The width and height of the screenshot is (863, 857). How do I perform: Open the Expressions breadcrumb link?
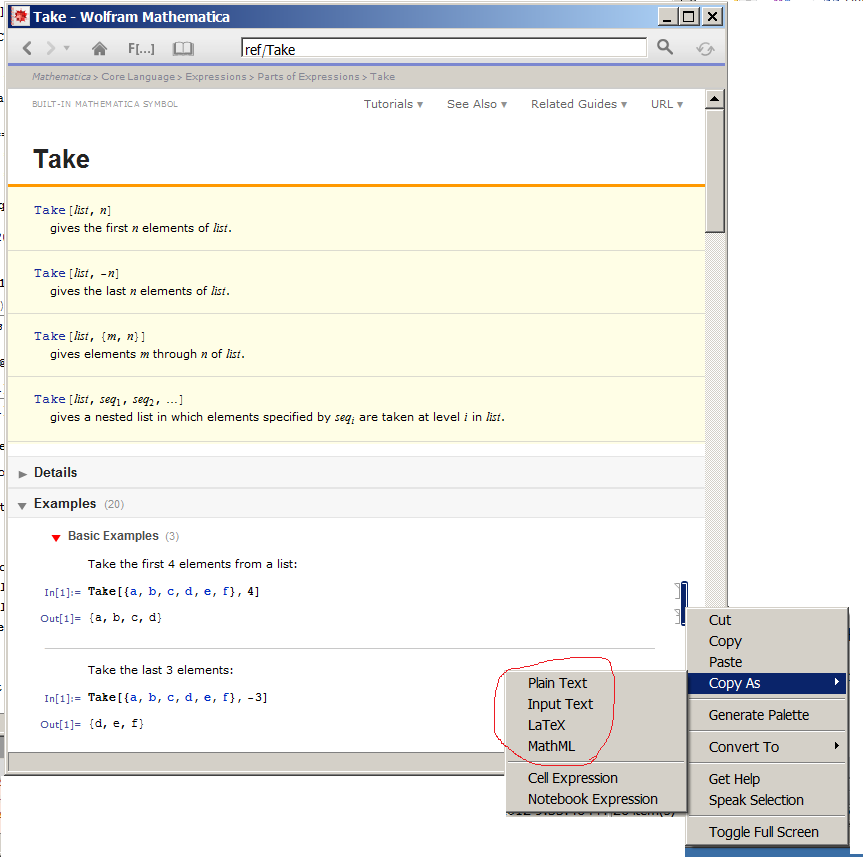coord(216,77)
